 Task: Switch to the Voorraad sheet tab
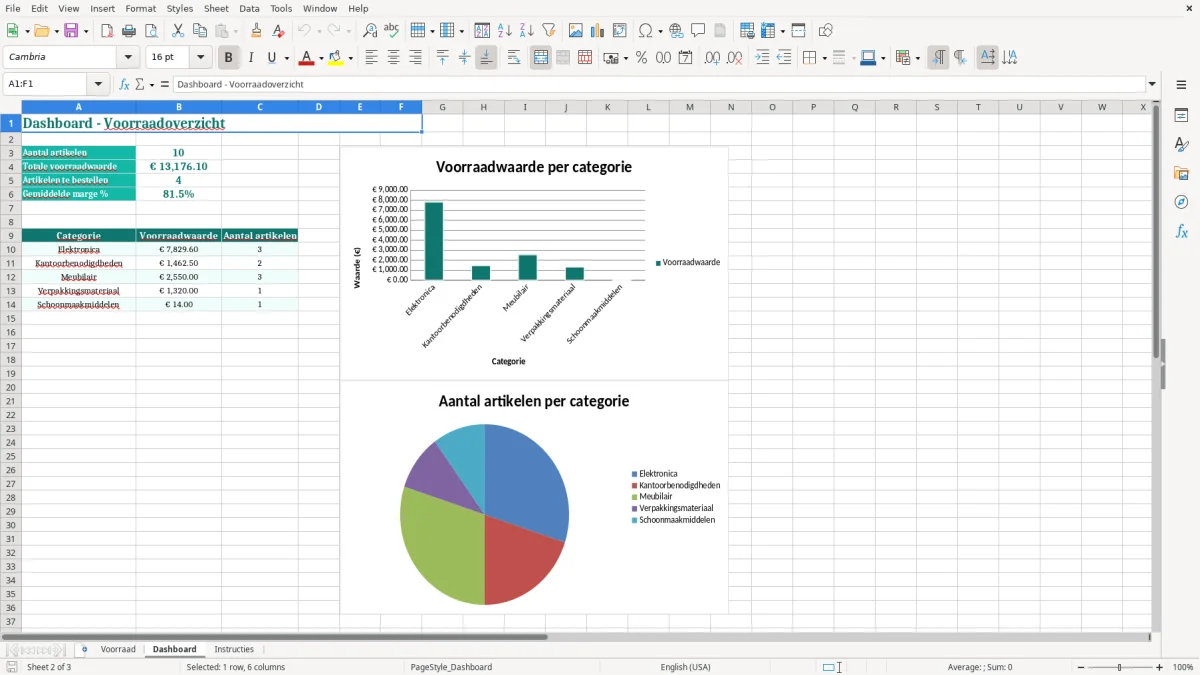click(118, 649)
